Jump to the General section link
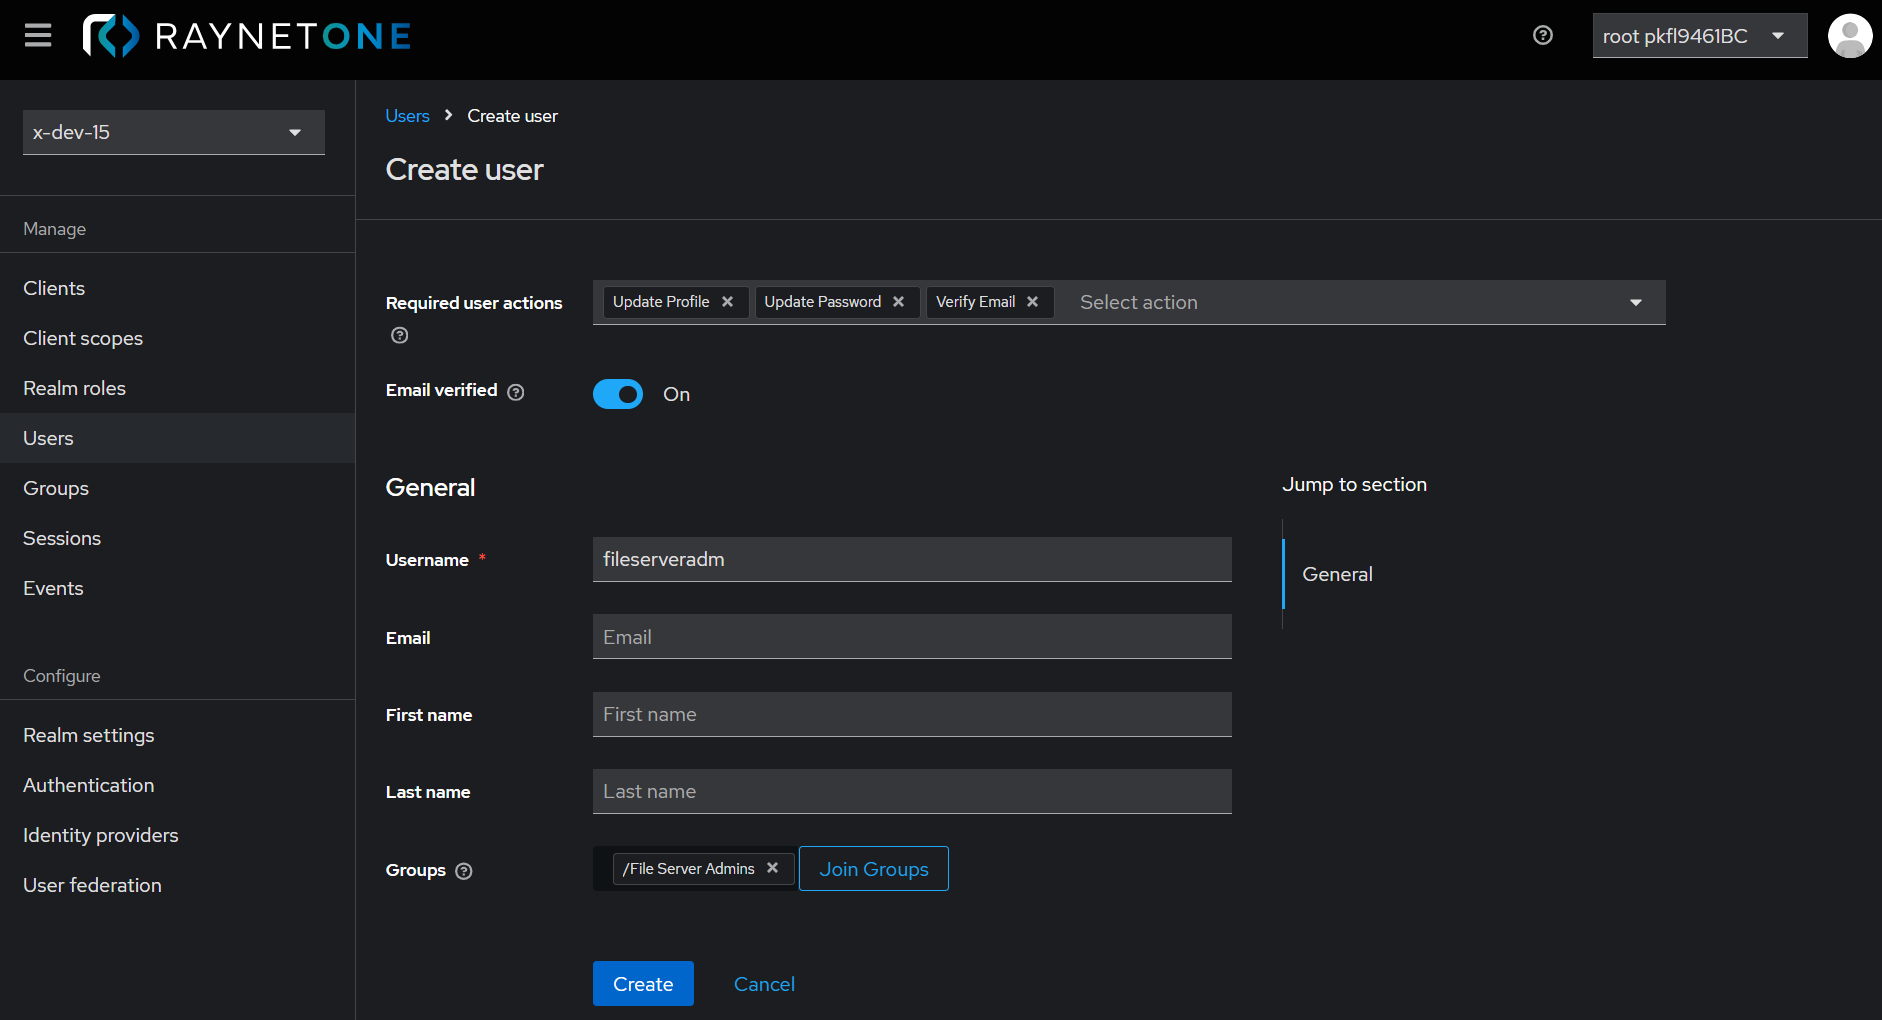This screenshot has height=1020, width=1882. pyautogui.click(x=1337, y=574)
